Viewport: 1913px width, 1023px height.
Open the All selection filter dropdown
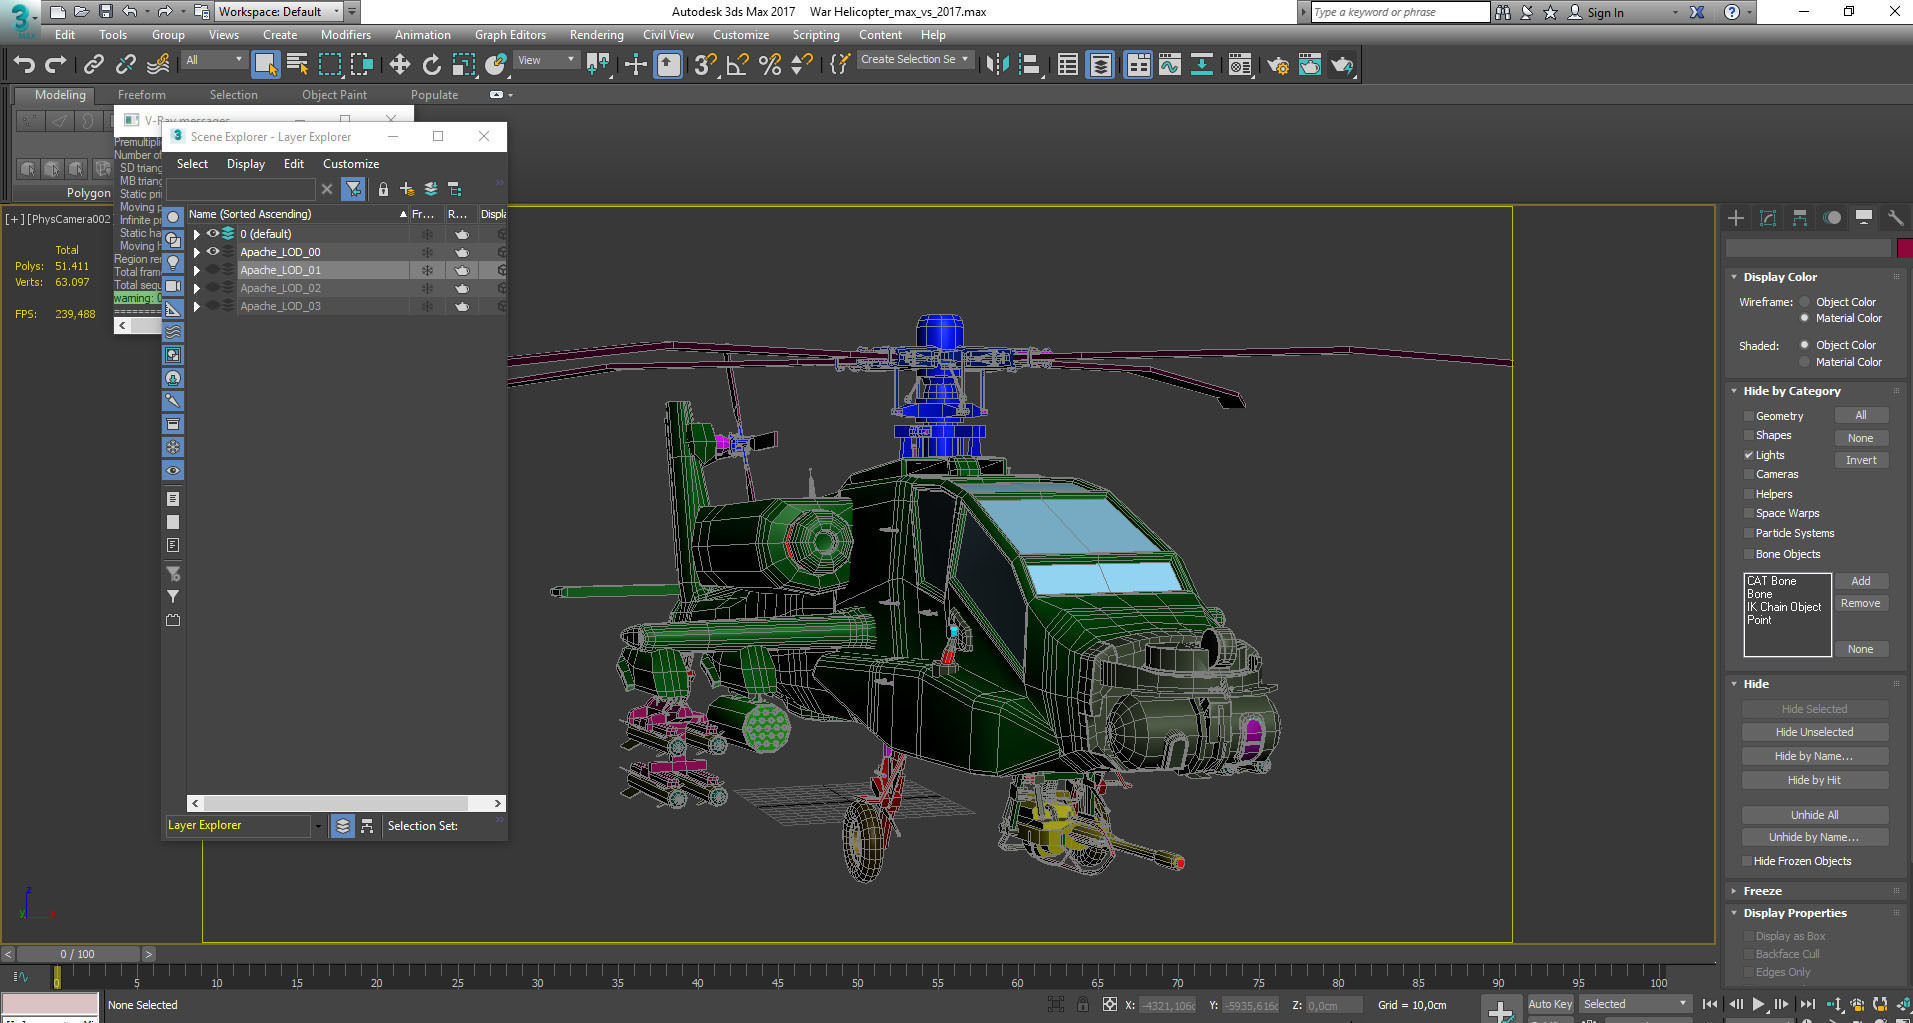[x=214, y=60]
